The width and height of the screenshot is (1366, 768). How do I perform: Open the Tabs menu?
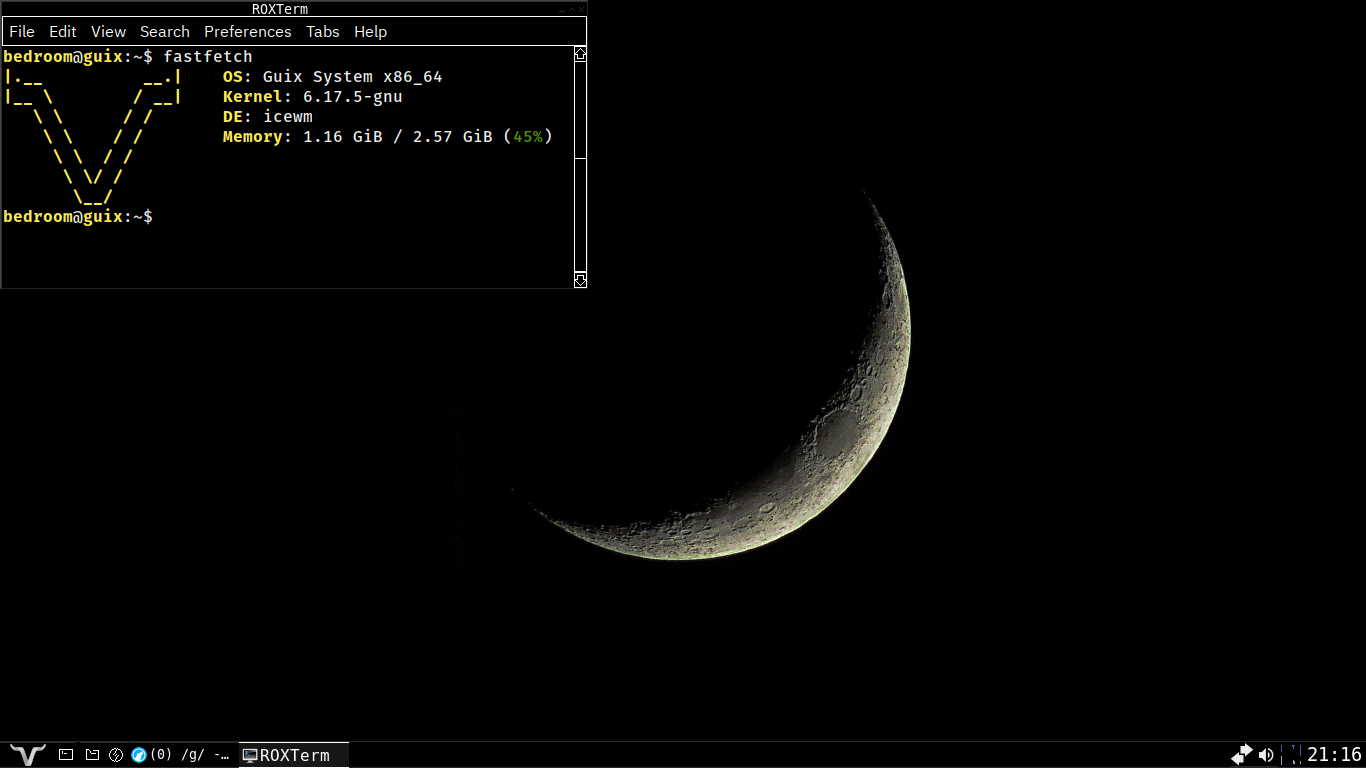(323, 32)
